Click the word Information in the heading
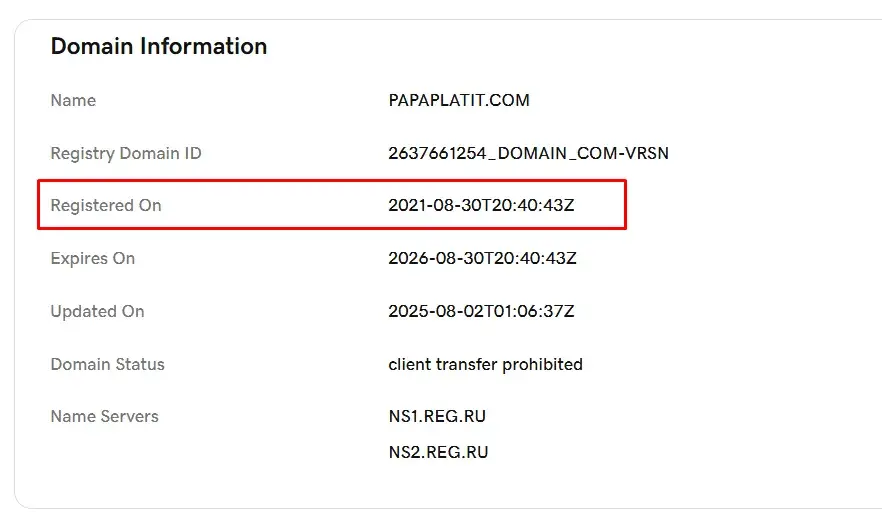 pos(203,46)
